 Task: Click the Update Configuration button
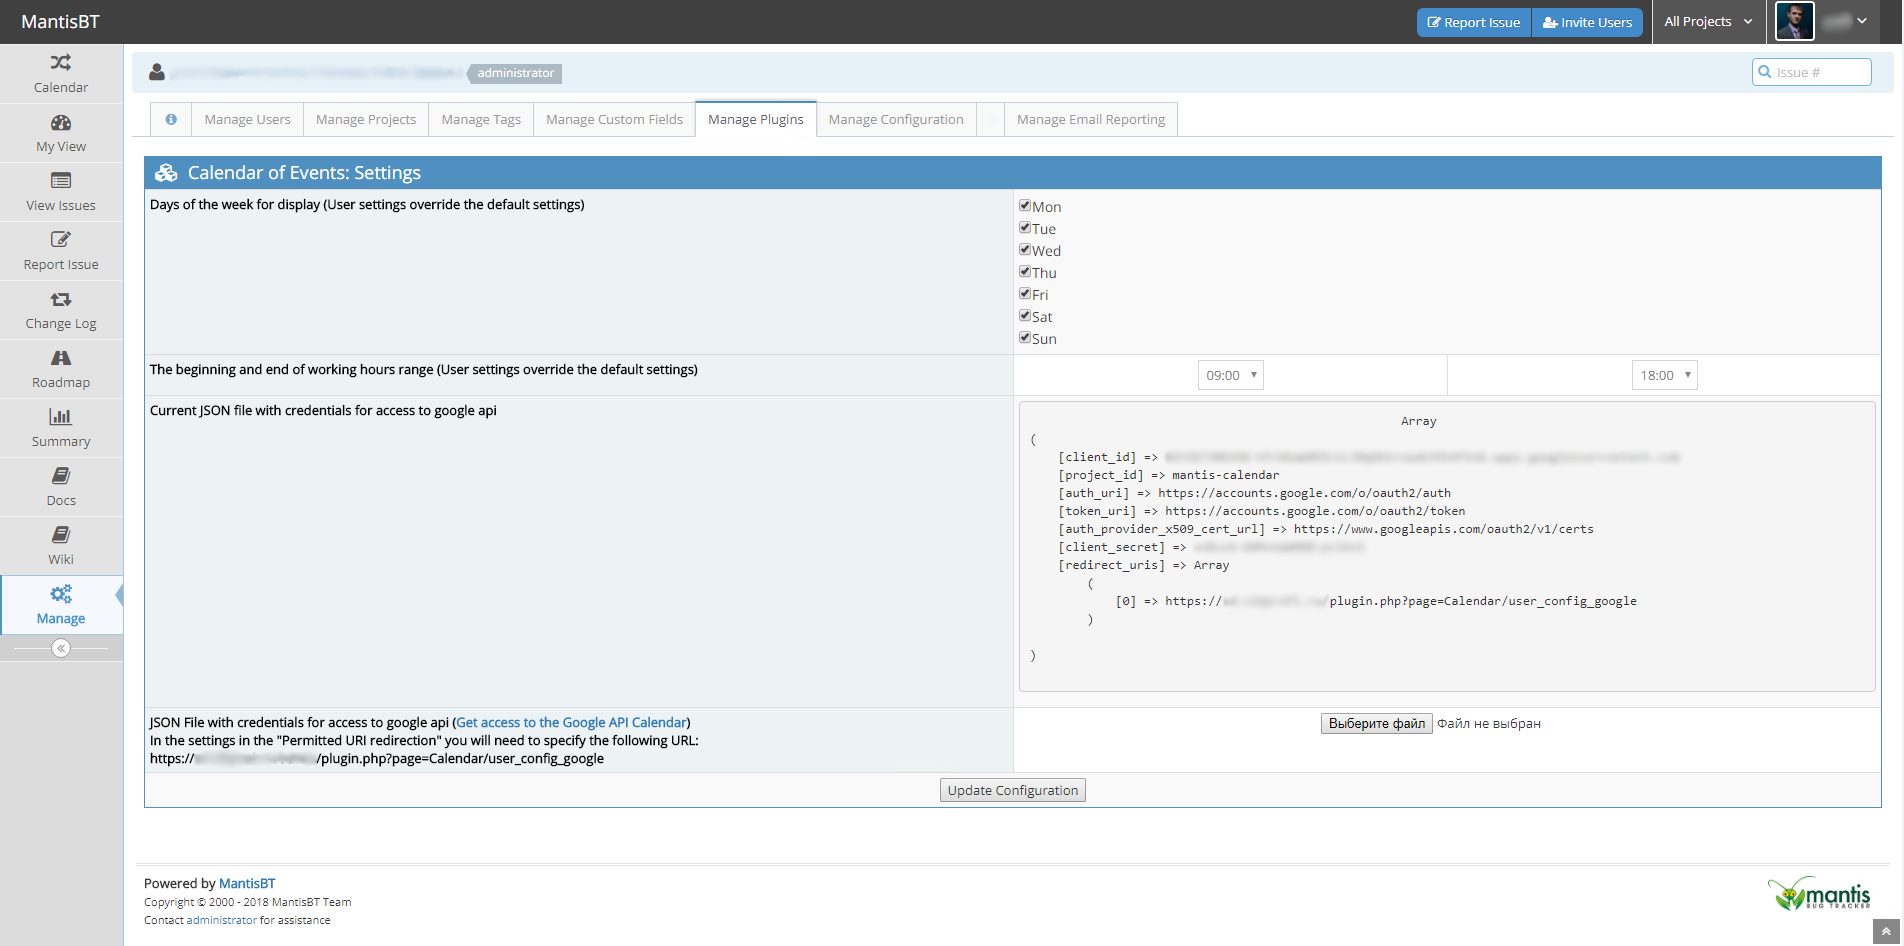(1013, 790)
